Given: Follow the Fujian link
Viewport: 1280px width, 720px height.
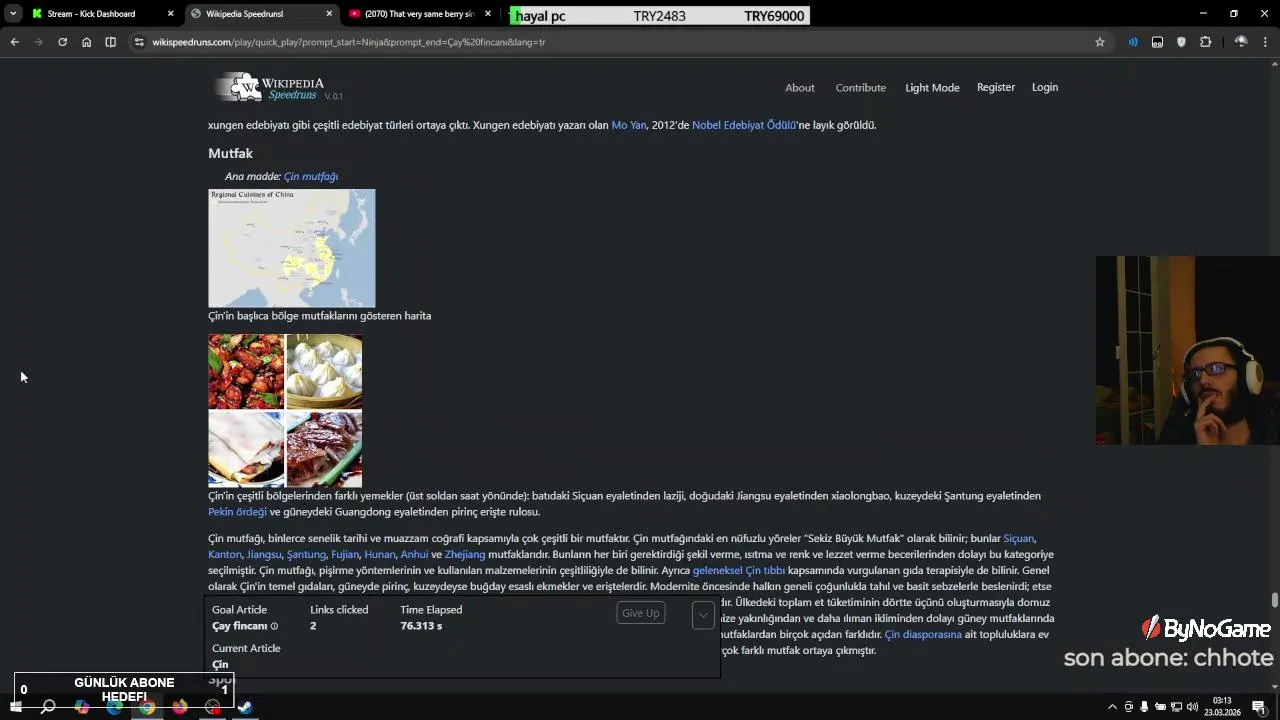Looking at the screenshot, I should (x=345, y=554).
